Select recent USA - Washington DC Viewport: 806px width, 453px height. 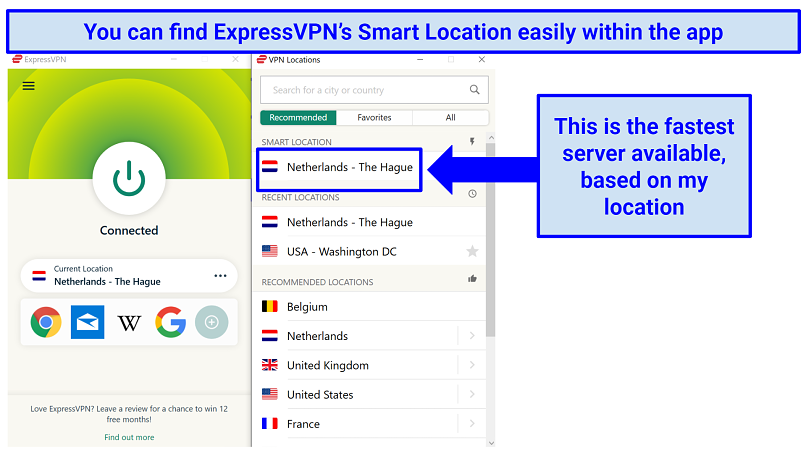pos(369,251)
